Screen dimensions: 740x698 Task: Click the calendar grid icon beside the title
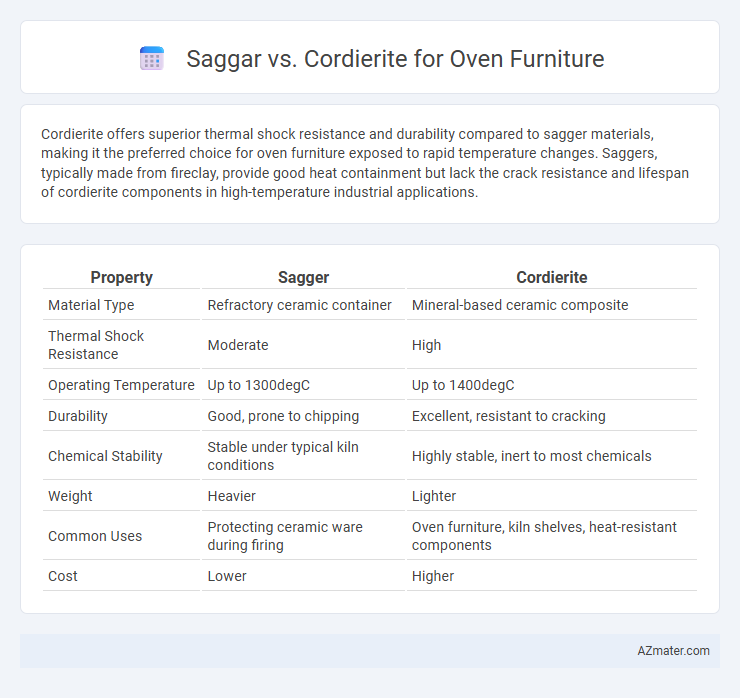tap(152, 59)
